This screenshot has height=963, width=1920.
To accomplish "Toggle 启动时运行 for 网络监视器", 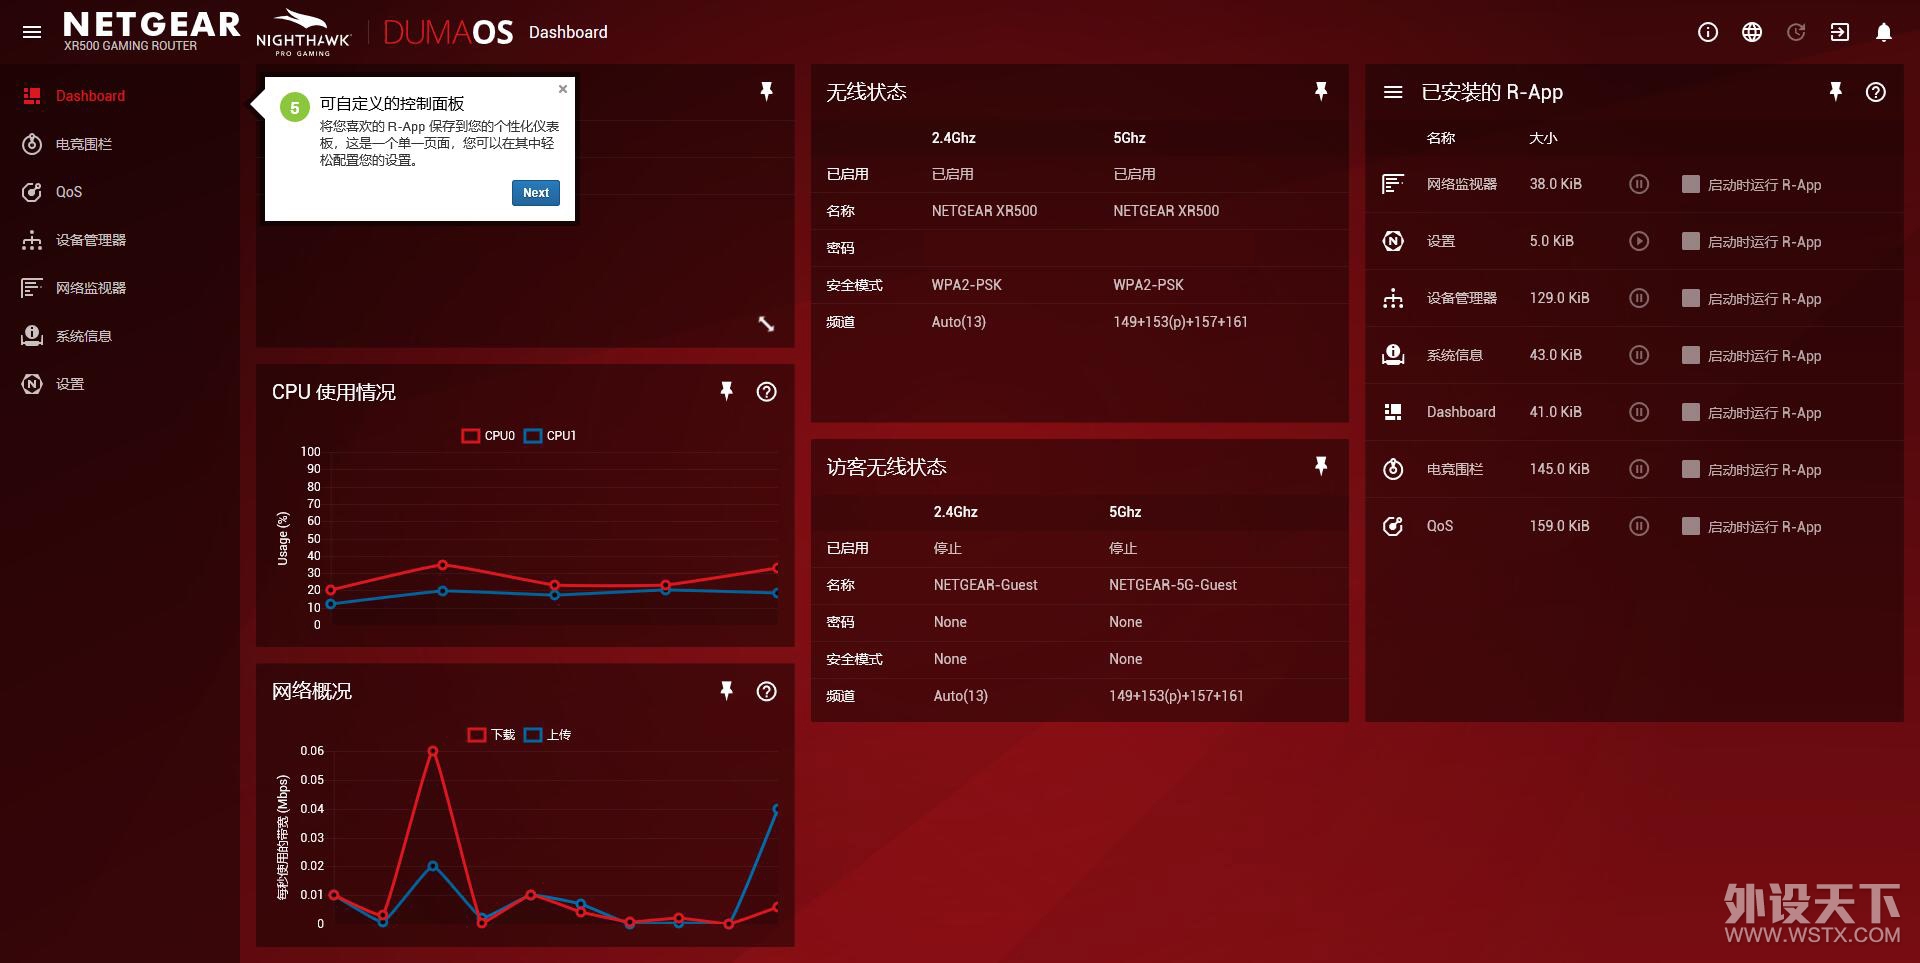I will [1691, 184].
